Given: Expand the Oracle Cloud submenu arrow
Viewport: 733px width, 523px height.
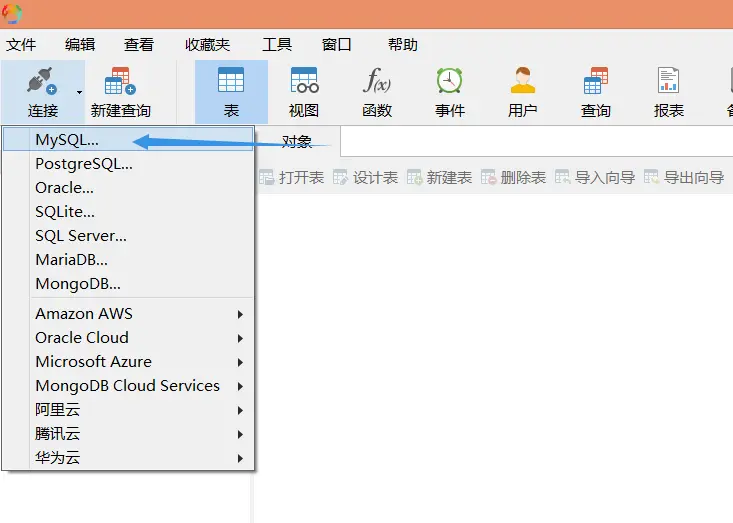Looking at the screenshot, I should pos(240,338).
